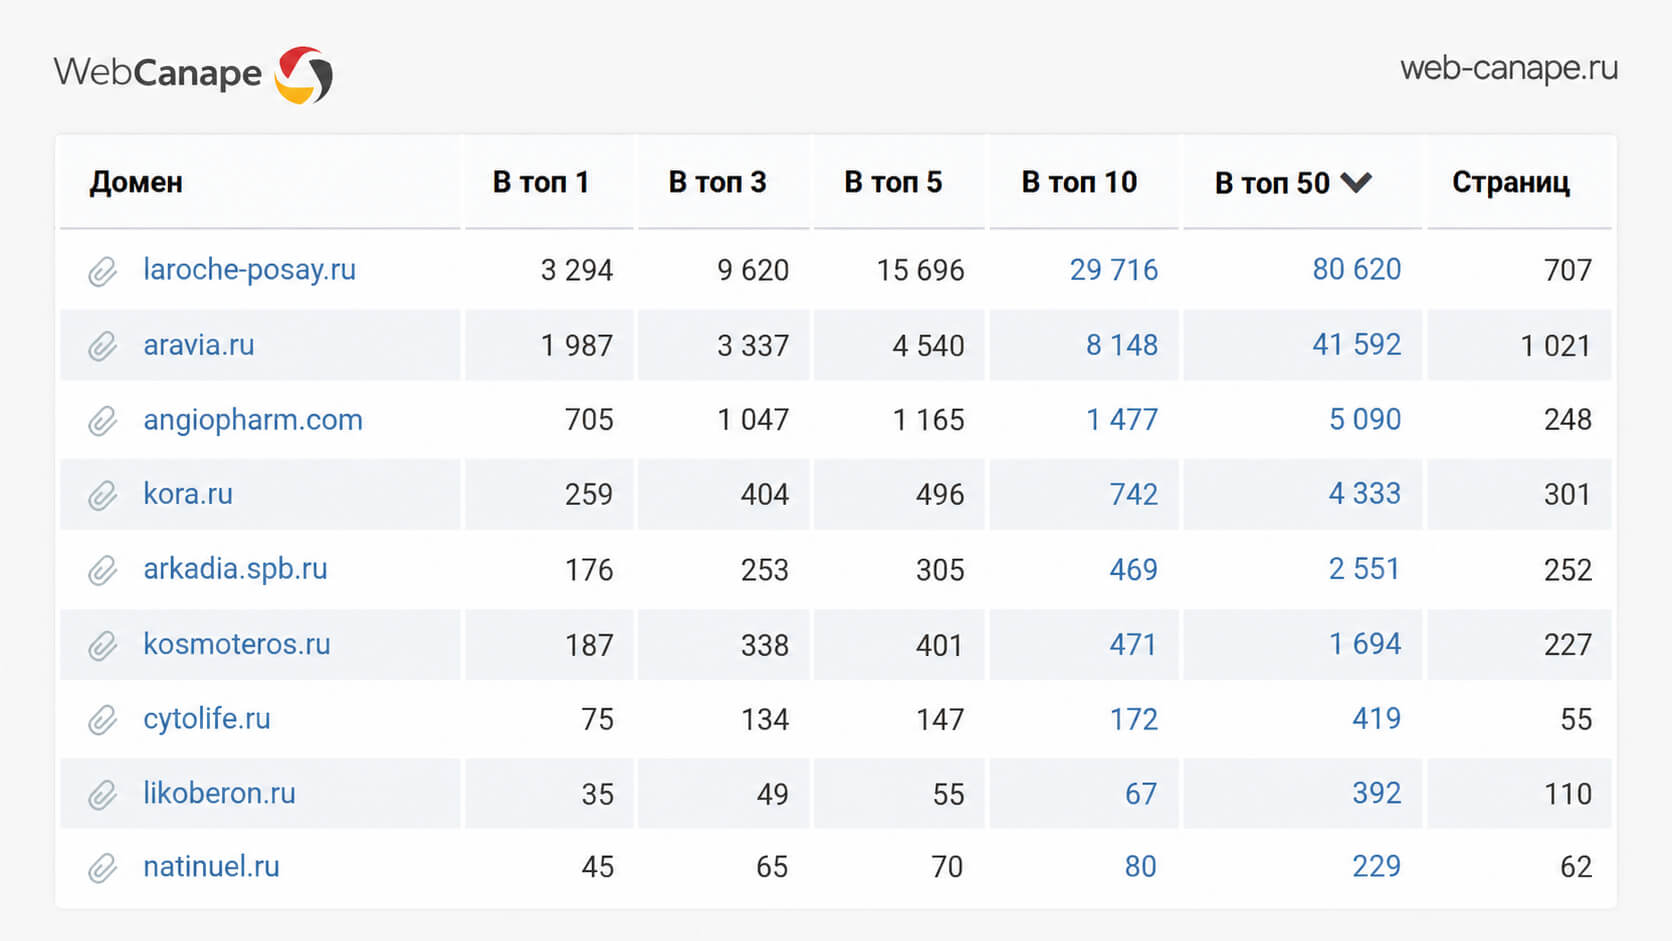Image resolution: width=1672 pixels, height=941 pixels.
Task: Open the 229 top-50 link
Action: [x=1376, y=867]
